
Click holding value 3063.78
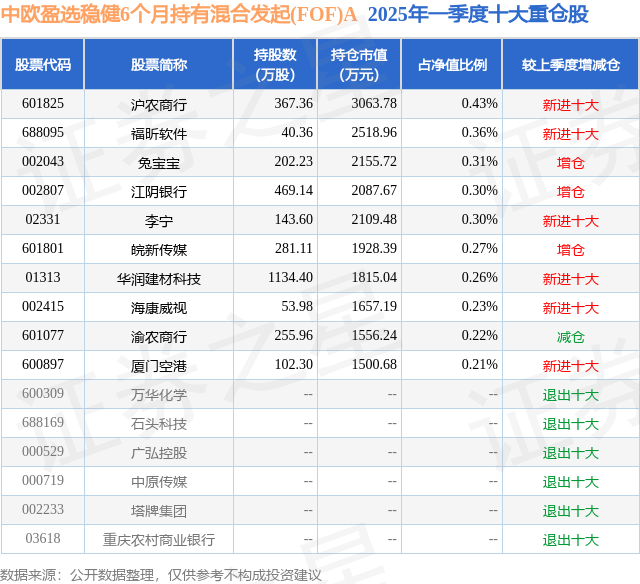coord(374,104)
